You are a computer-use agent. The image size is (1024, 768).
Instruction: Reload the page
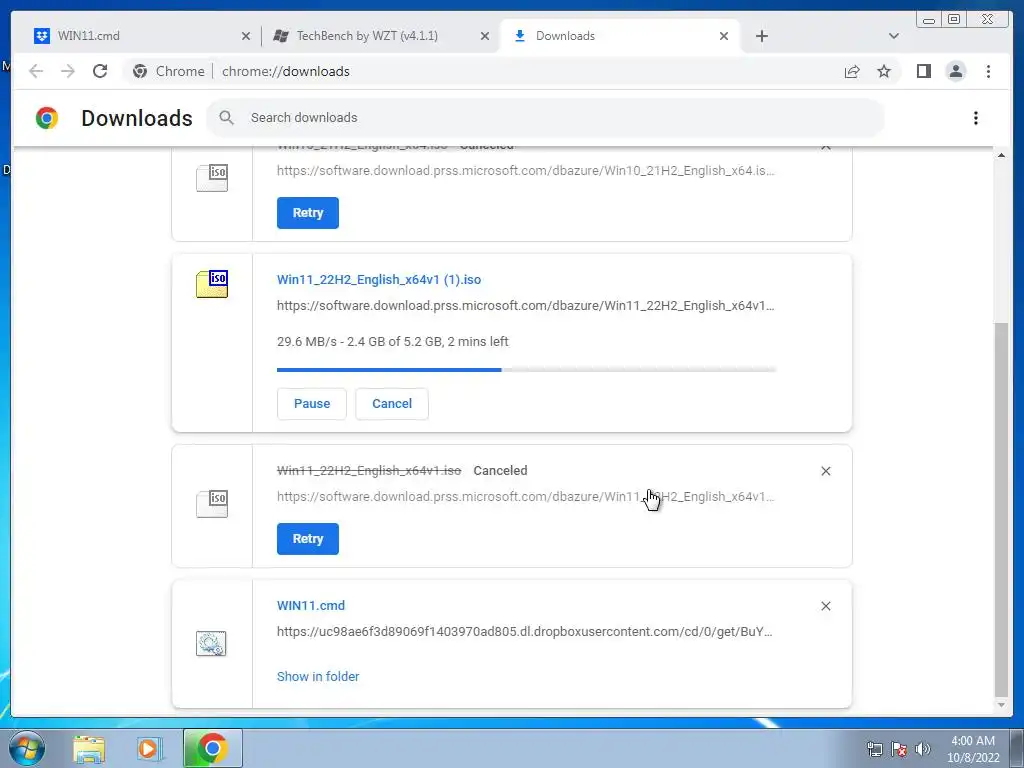(x=100, y=71)
